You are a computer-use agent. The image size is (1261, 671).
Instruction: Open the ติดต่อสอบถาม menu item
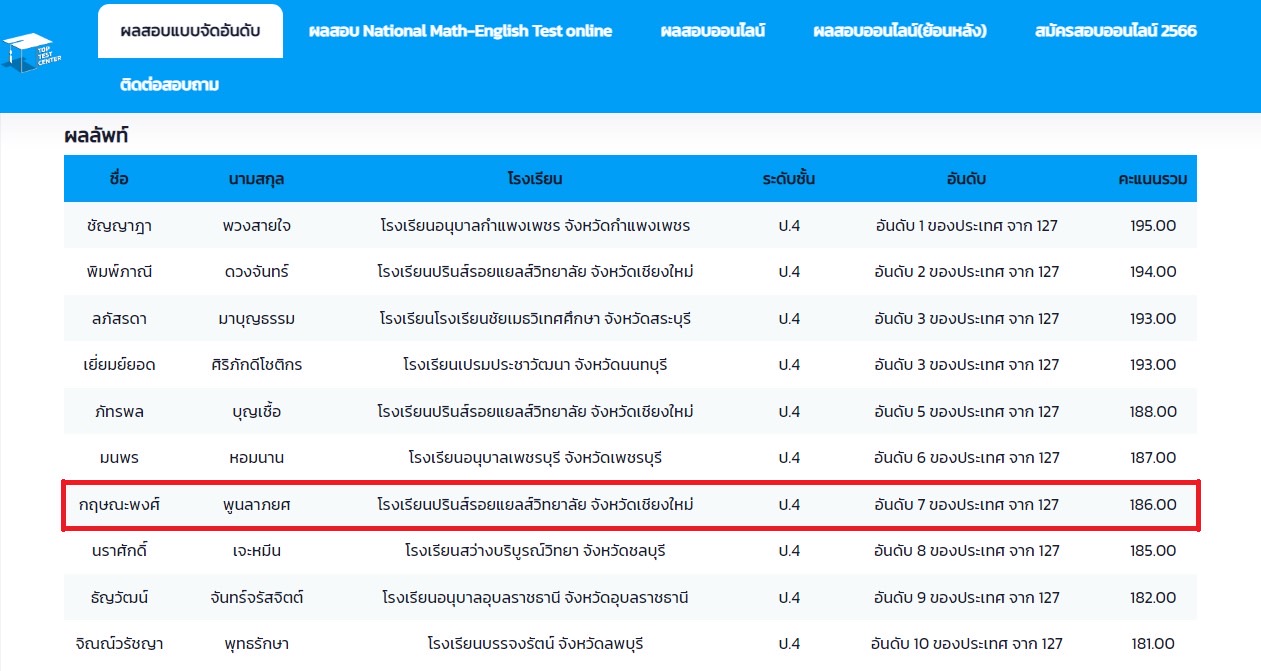169,85
